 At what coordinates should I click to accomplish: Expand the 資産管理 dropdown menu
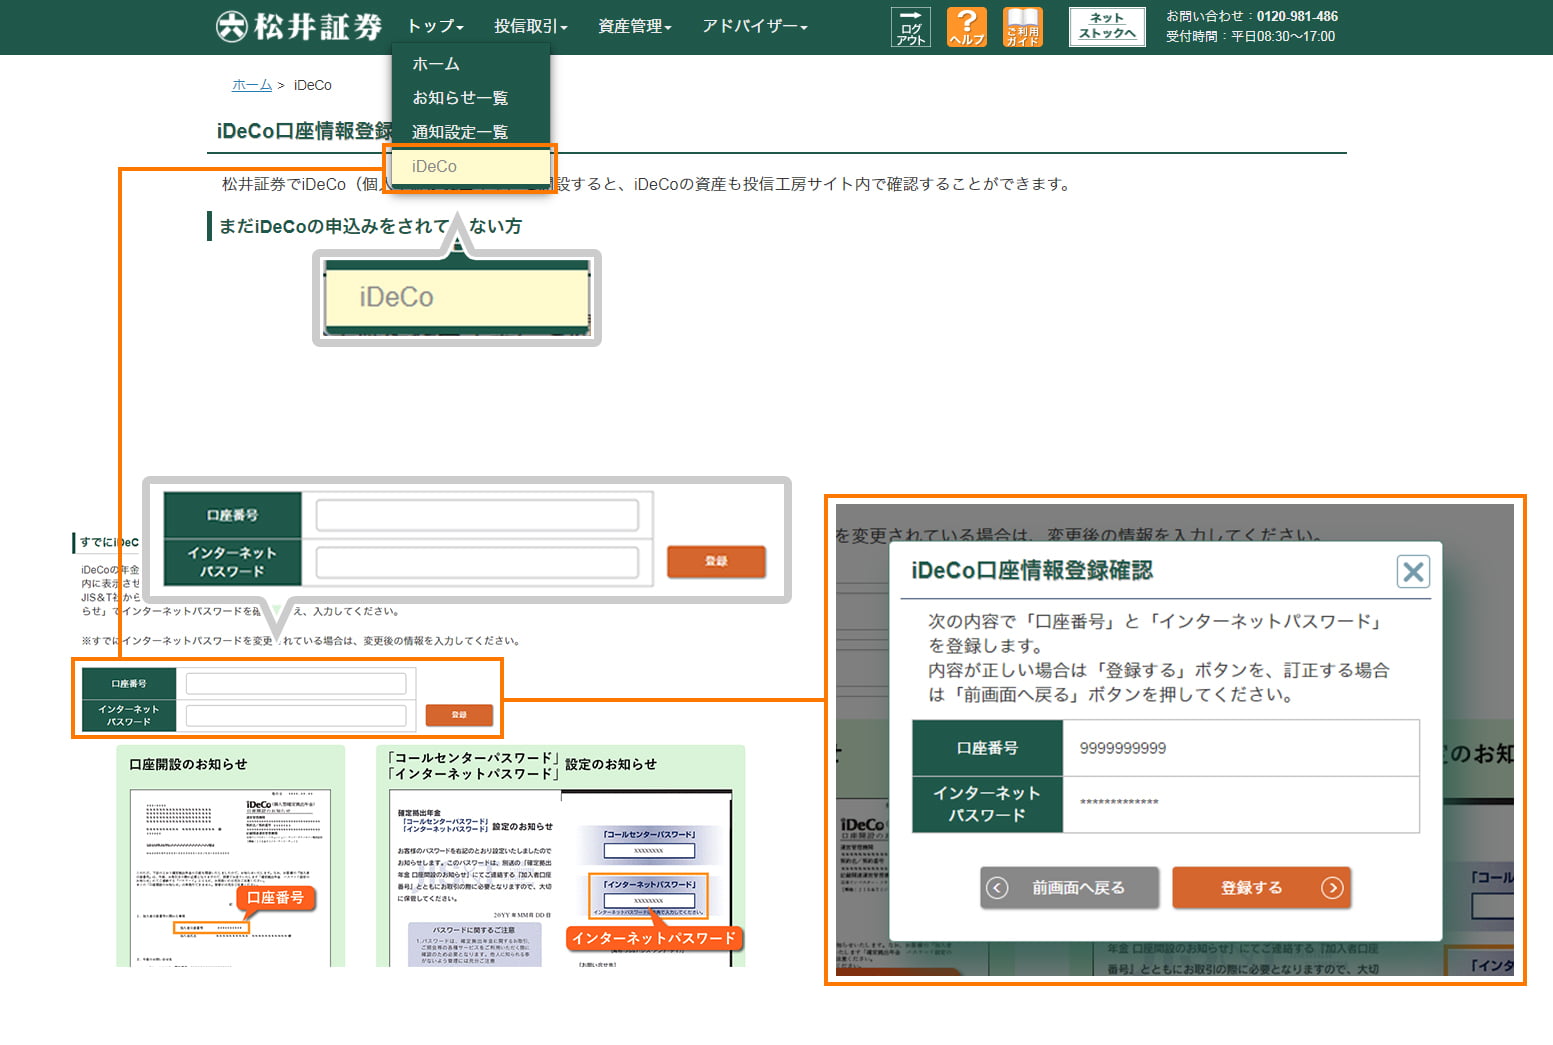pyautogui.click(x=634, y=26)
